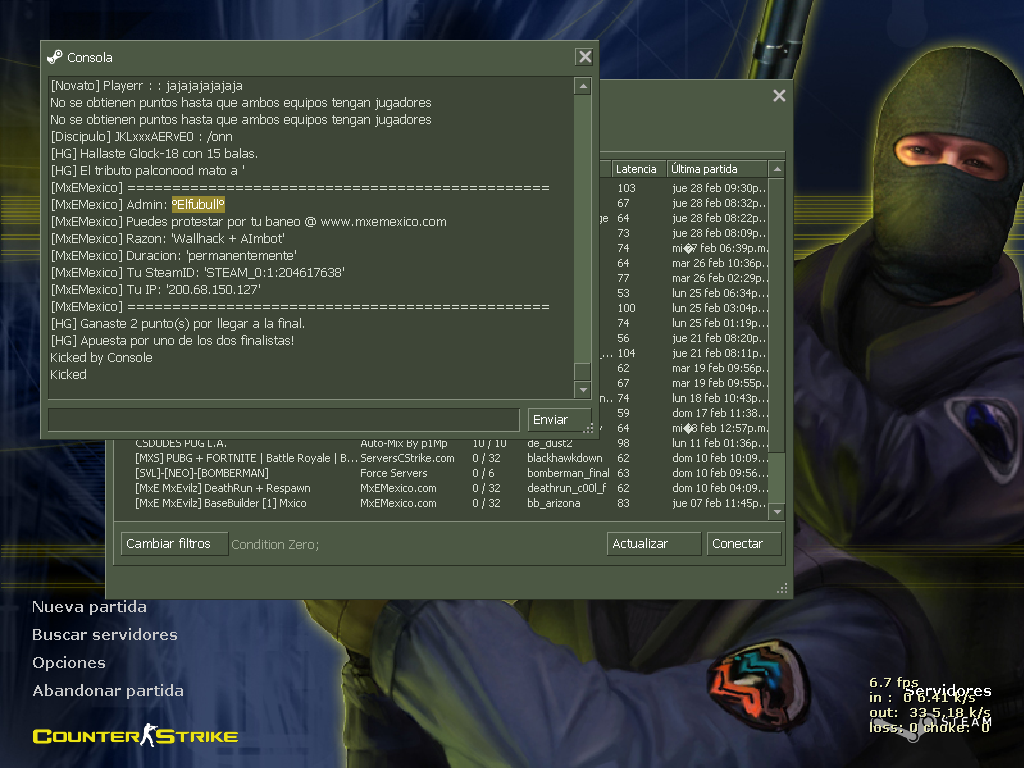Click the server list scroll up arrow

coord(777,169)
